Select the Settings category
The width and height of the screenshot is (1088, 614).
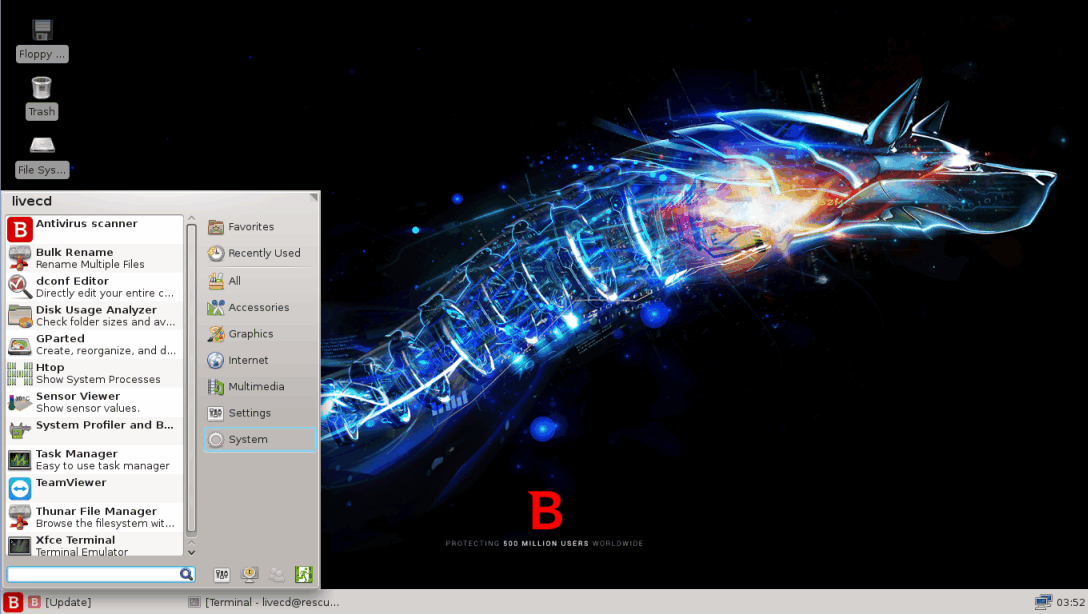[x=260, y=413]
